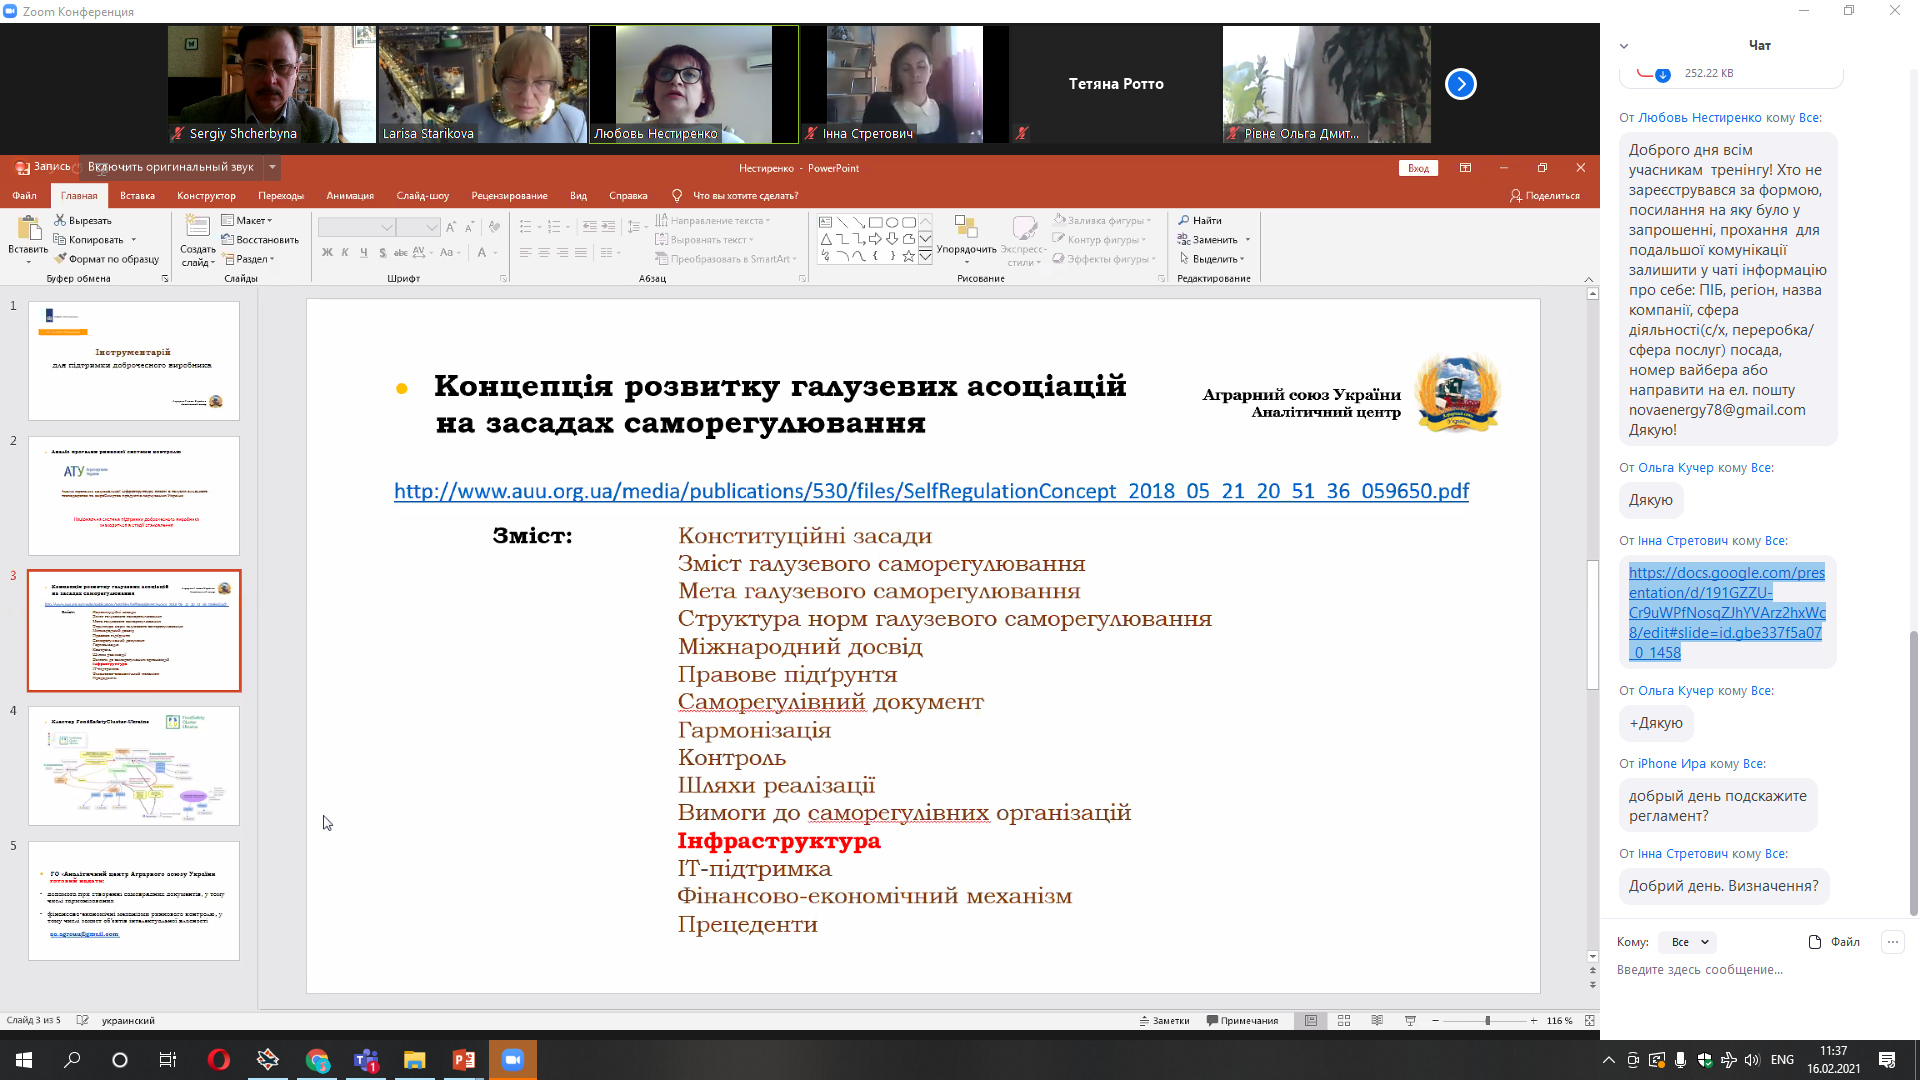The image size is (1920, 1080).
Task: Toggle justify text alignment
Action: click(581, 253)
